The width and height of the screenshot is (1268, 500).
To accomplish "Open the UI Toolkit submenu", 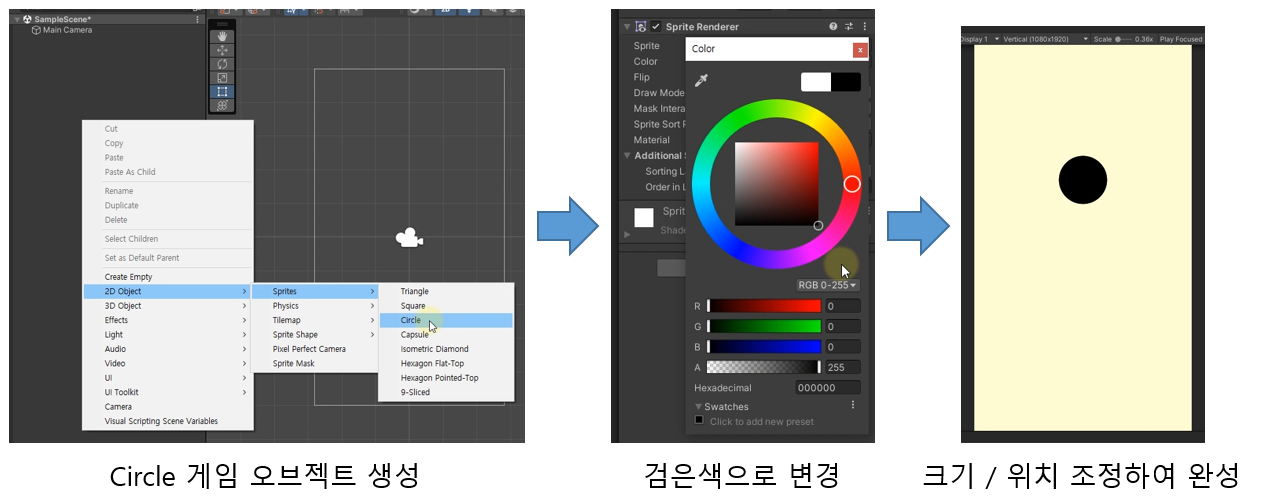I will (x=167, y=392).
